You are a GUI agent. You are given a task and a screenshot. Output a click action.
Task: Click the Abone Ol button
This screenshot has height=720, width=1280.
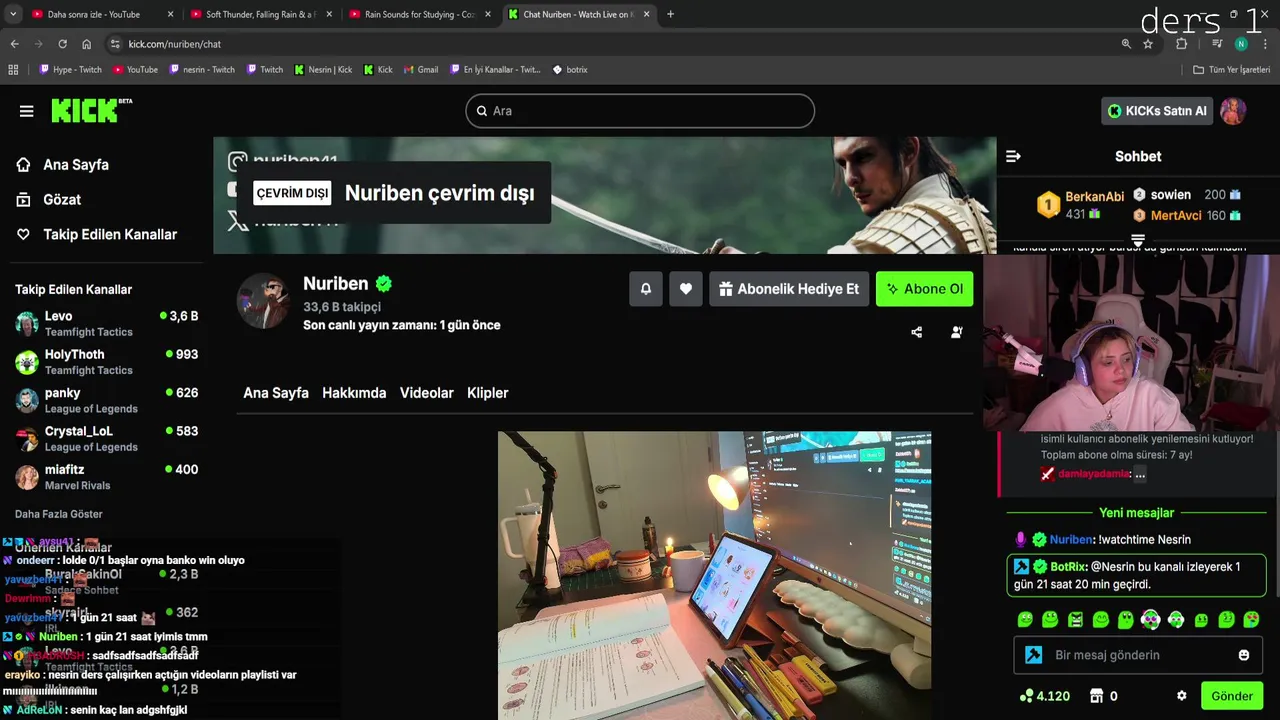pyautogui.click(x=925, y=289)
